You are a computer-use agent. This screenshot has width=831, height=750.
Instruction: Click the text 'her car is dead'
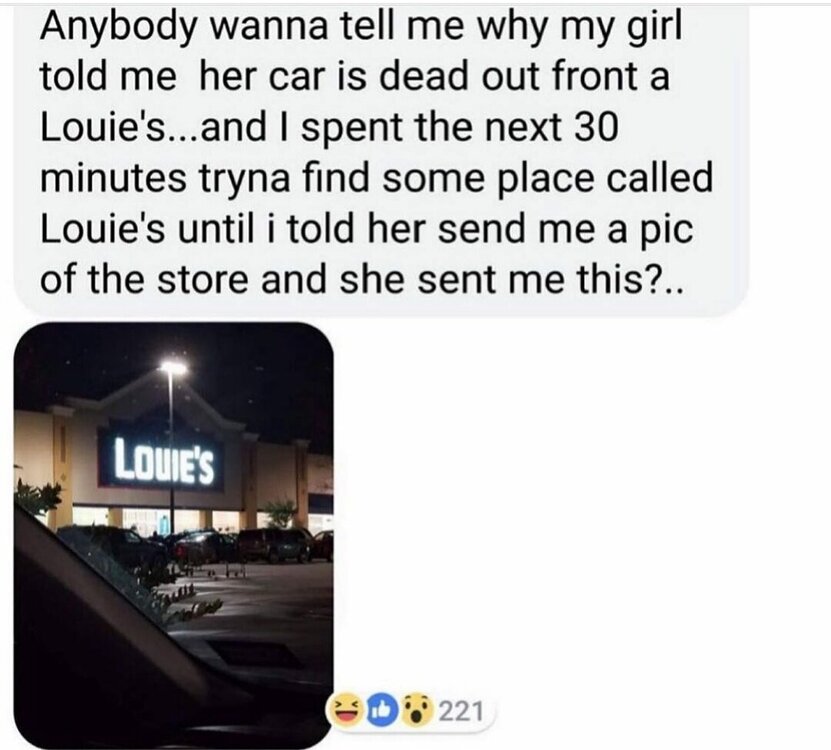click(333, 76)
